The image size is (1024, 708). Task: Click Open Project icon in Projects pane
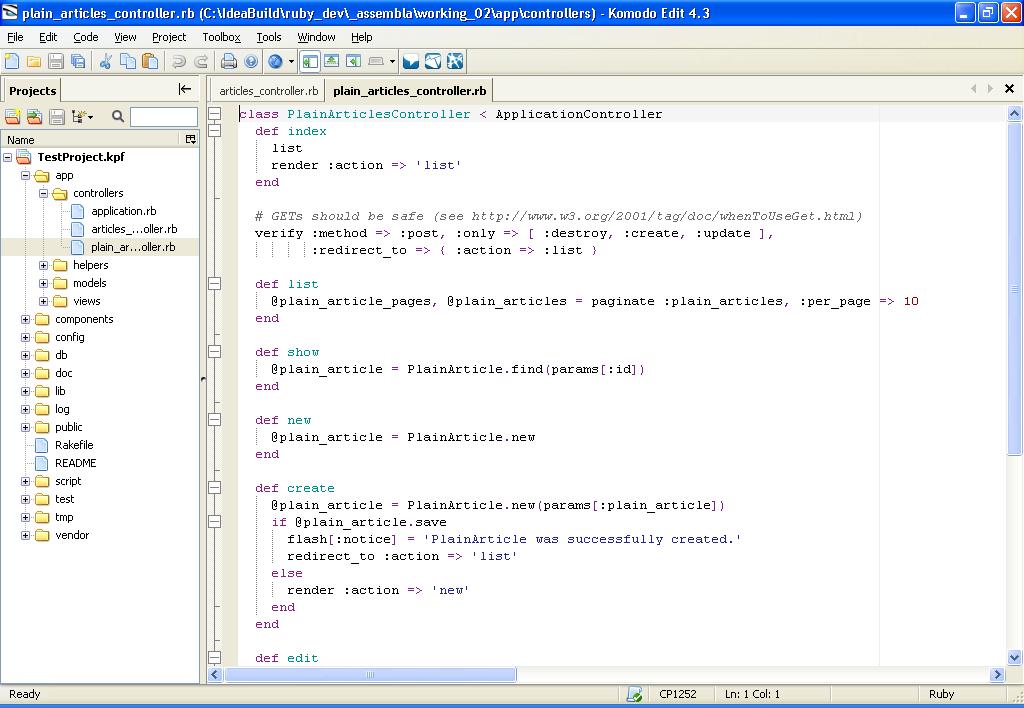tap(34, 117)
